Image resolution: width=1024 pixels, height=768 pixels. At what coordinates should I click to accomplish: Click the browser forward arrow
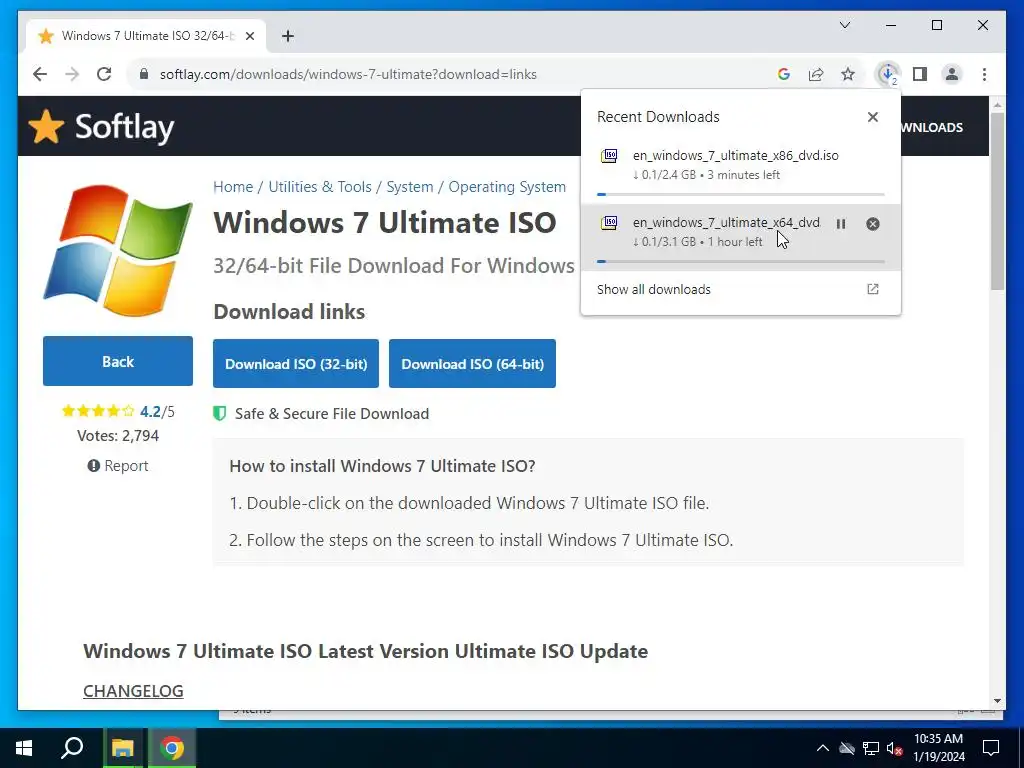coord(72,74)
